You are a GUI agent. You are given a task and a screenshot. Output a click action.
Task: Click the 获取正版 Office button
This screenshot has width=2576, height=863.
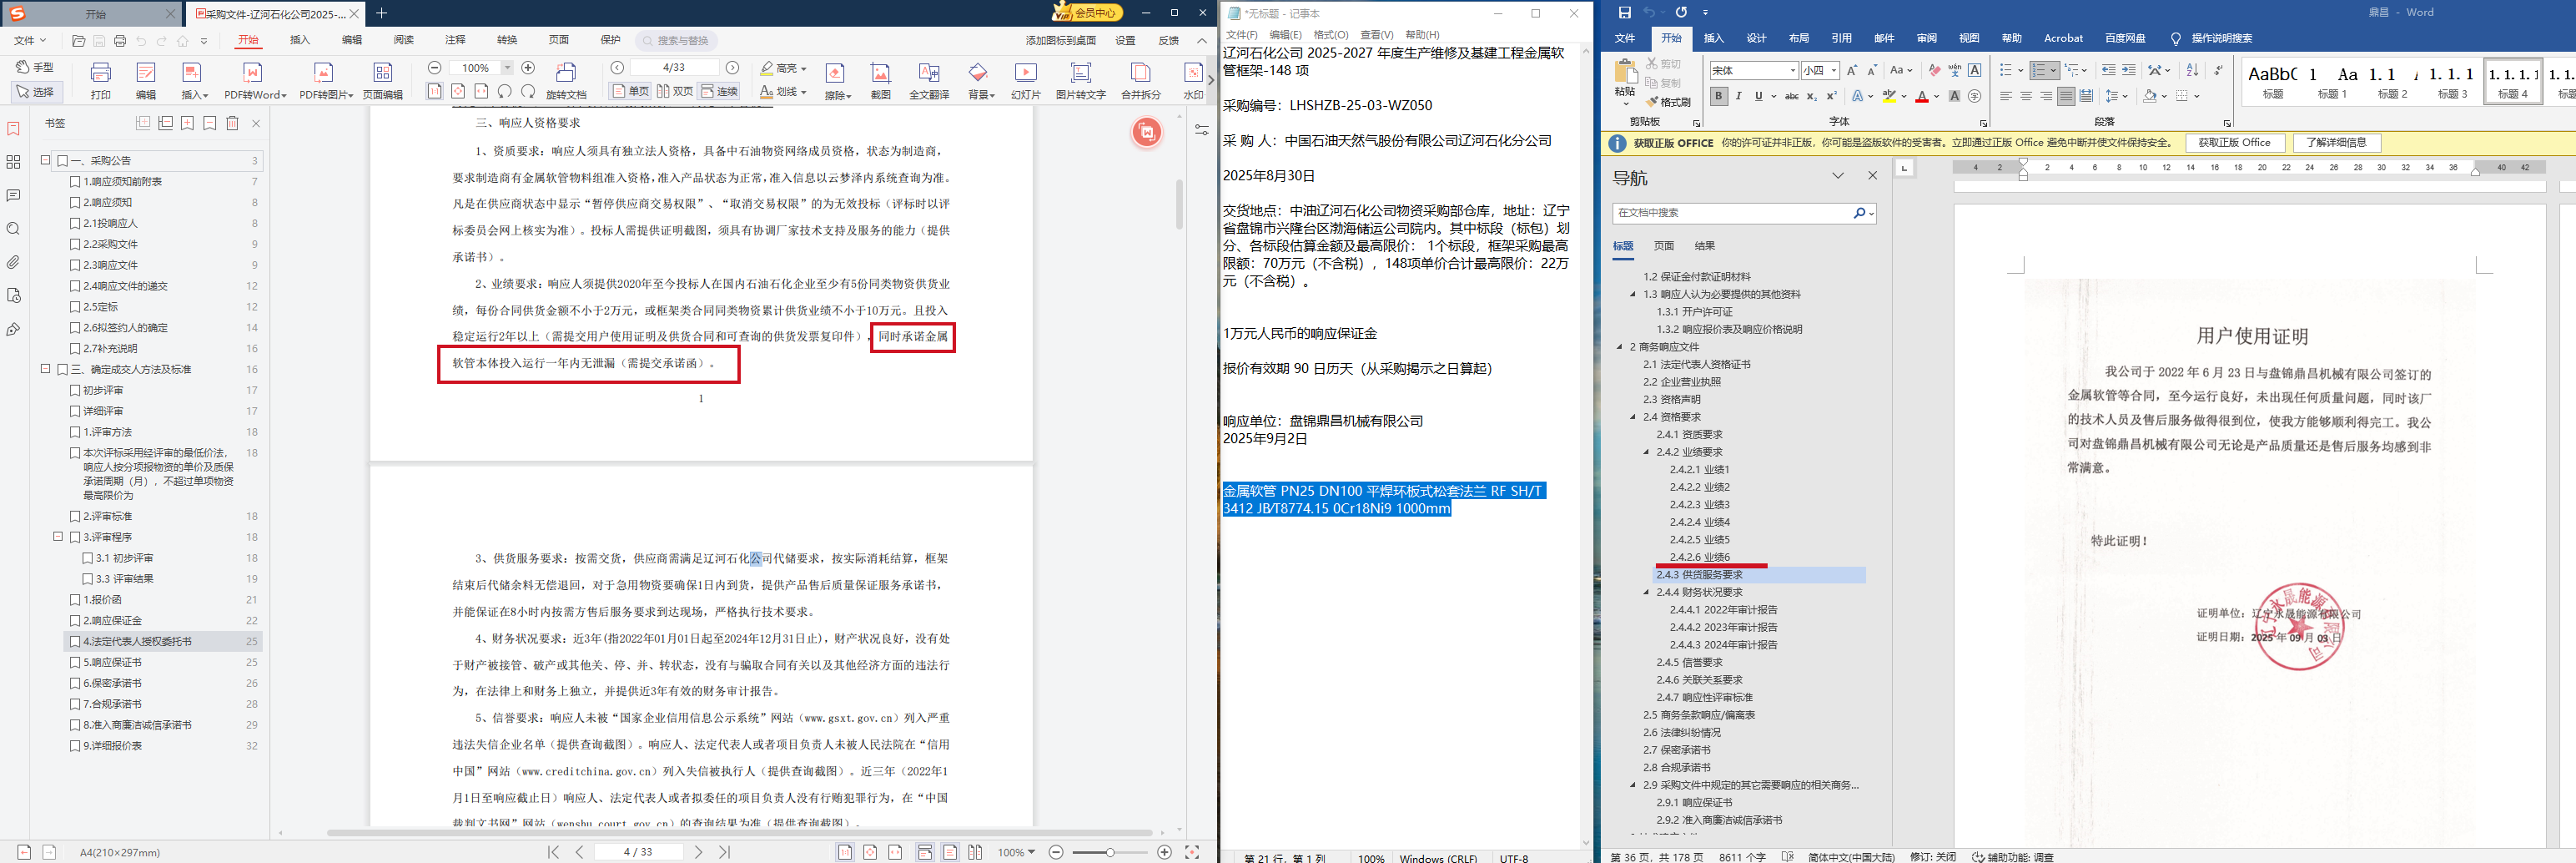click(2234, 143)
